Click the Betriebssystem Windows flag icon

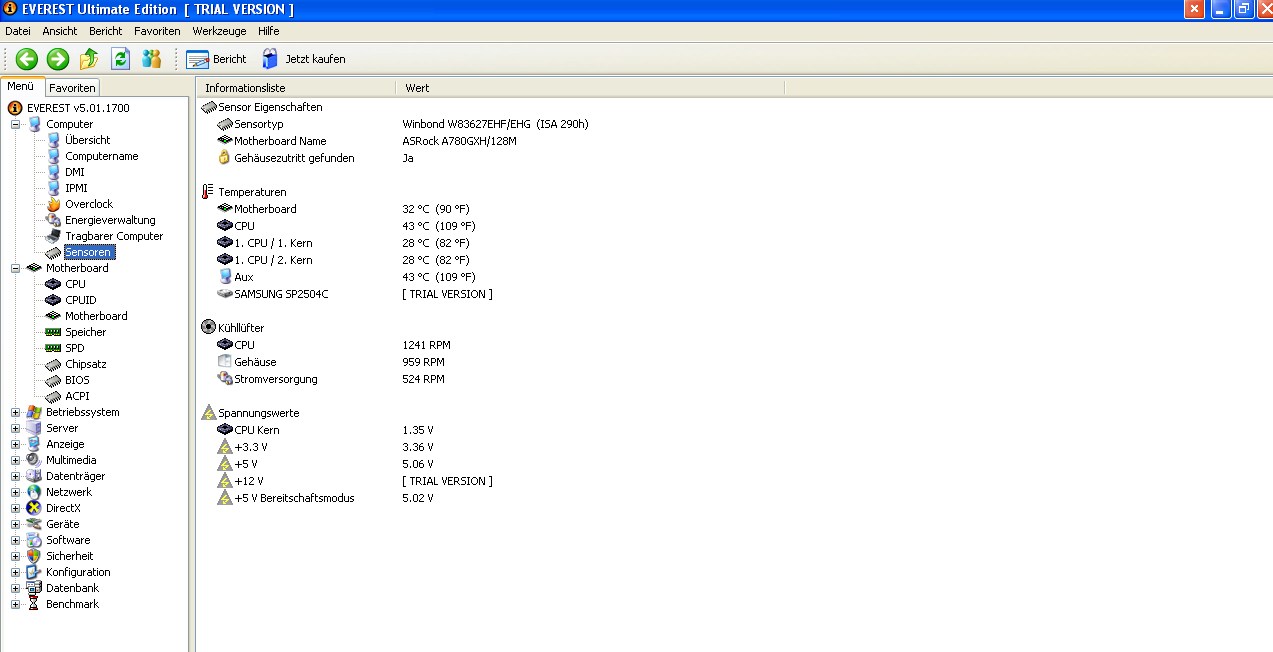tap(34, 412)
